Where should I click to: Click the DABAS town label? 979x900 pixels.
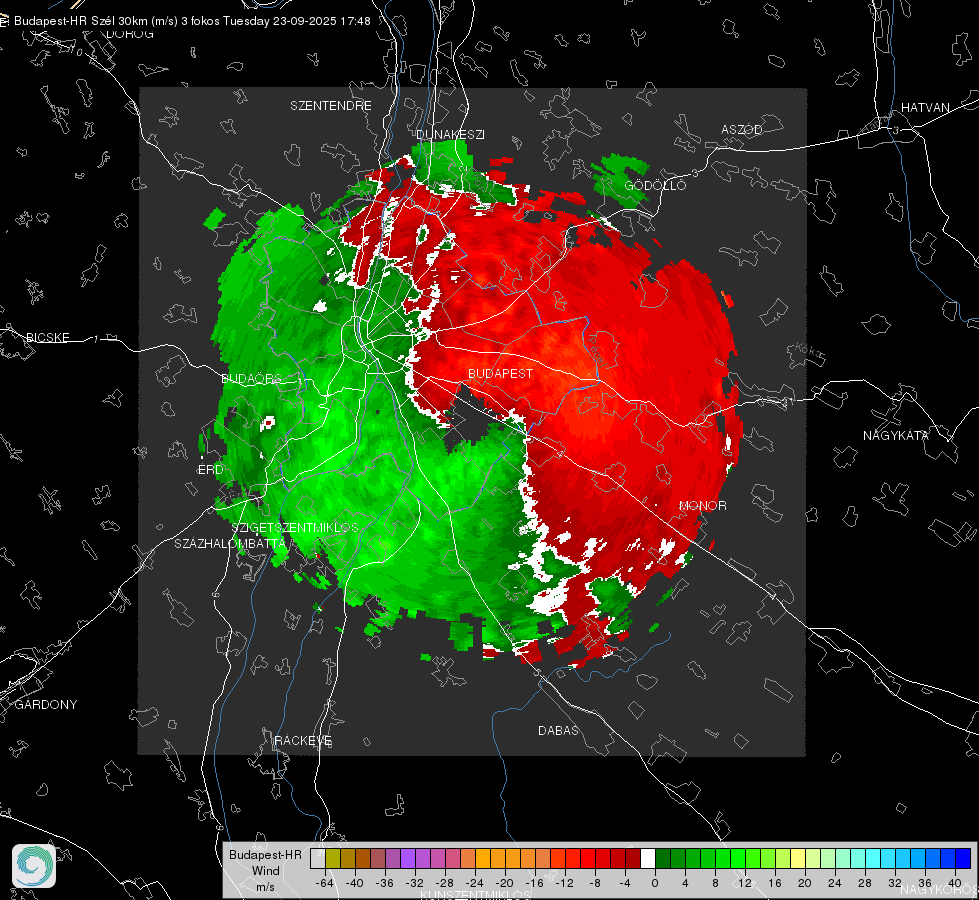[558, 730]
